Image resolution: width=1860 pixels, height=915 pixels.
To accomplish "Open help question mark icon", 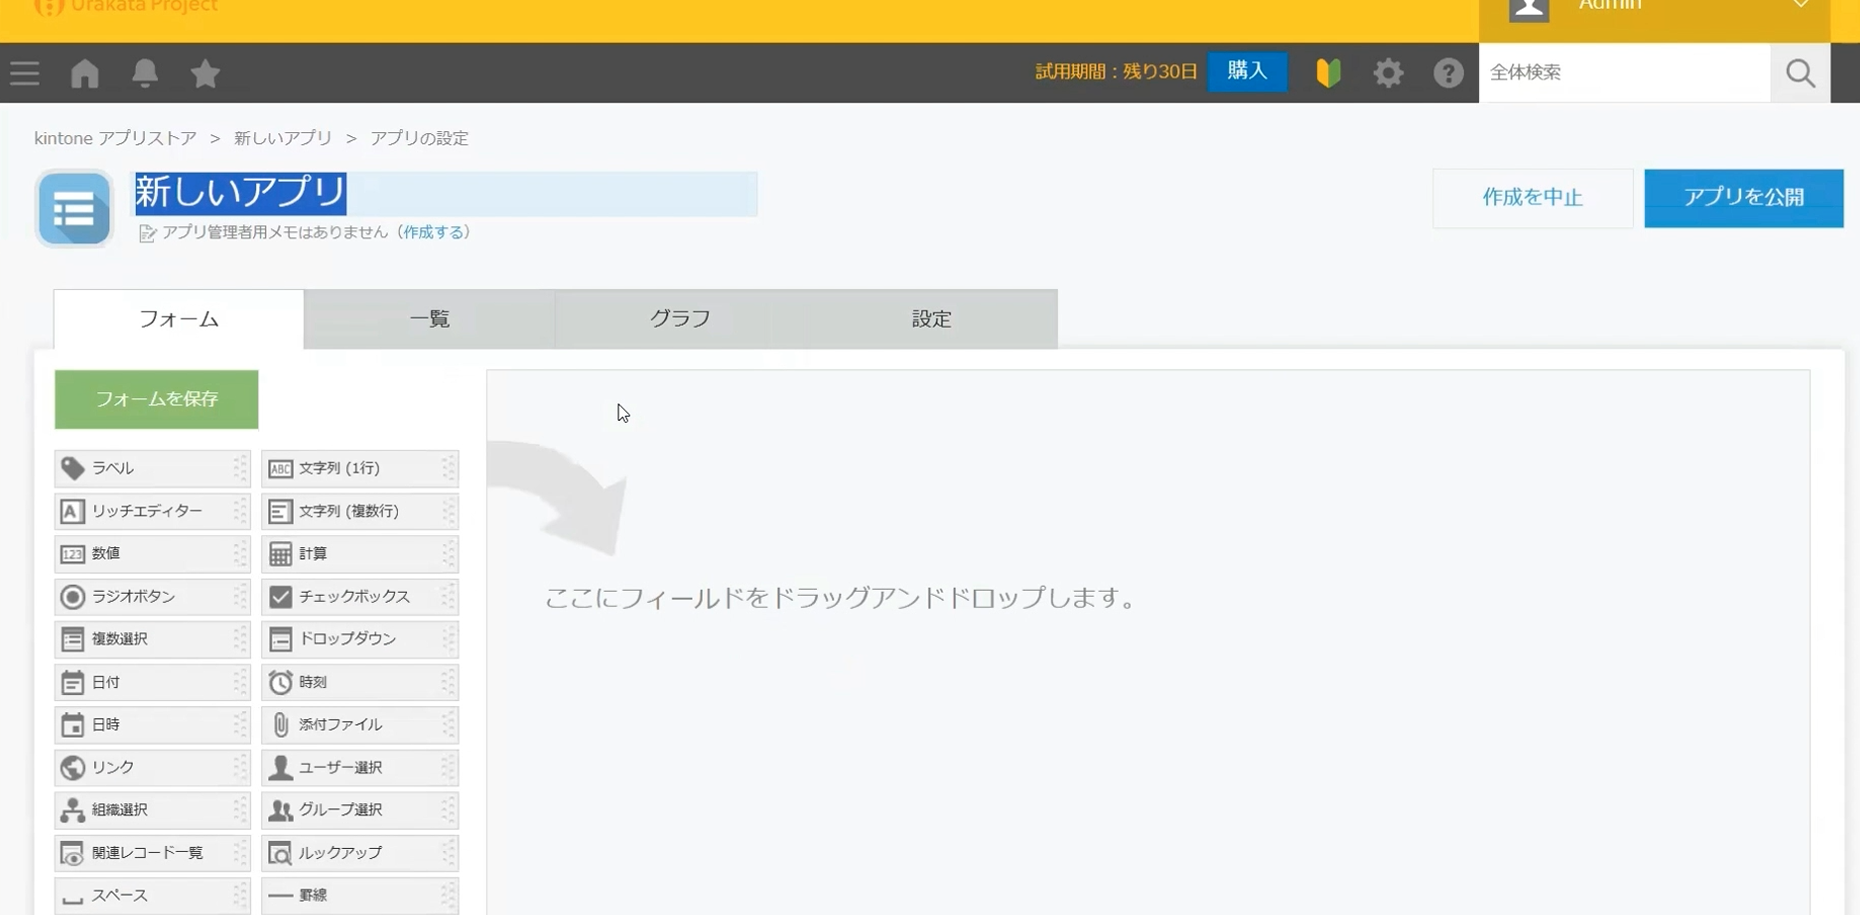I will [1448, 73].
